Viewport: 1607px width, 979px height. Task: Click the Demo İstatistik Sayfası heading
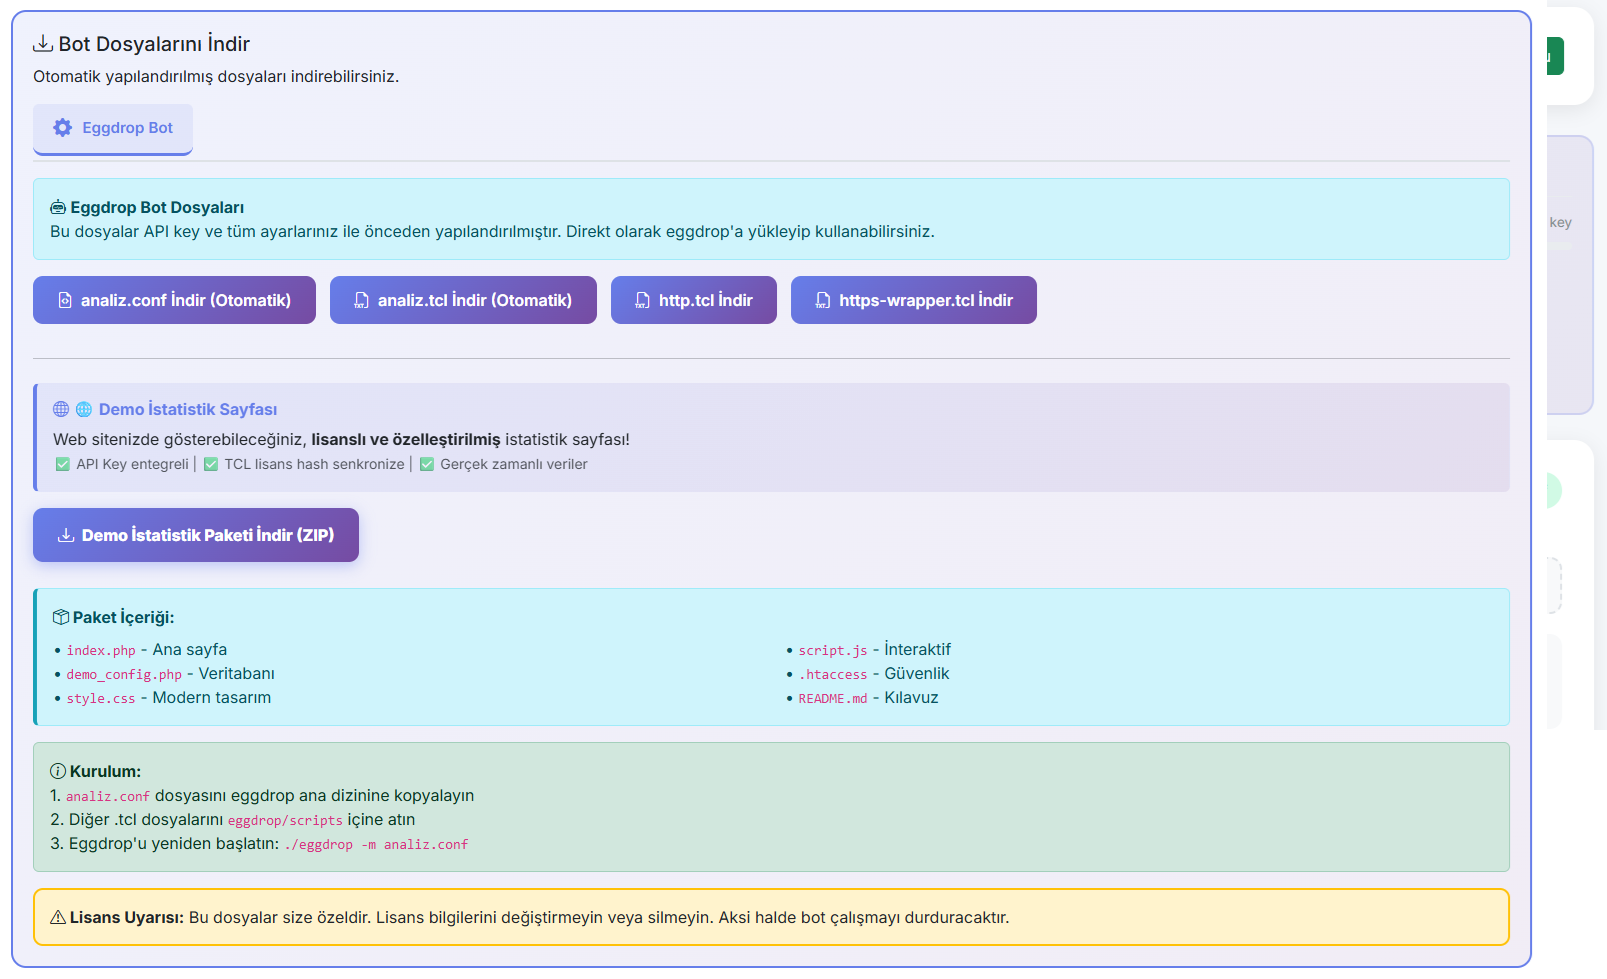coord(188,409)
